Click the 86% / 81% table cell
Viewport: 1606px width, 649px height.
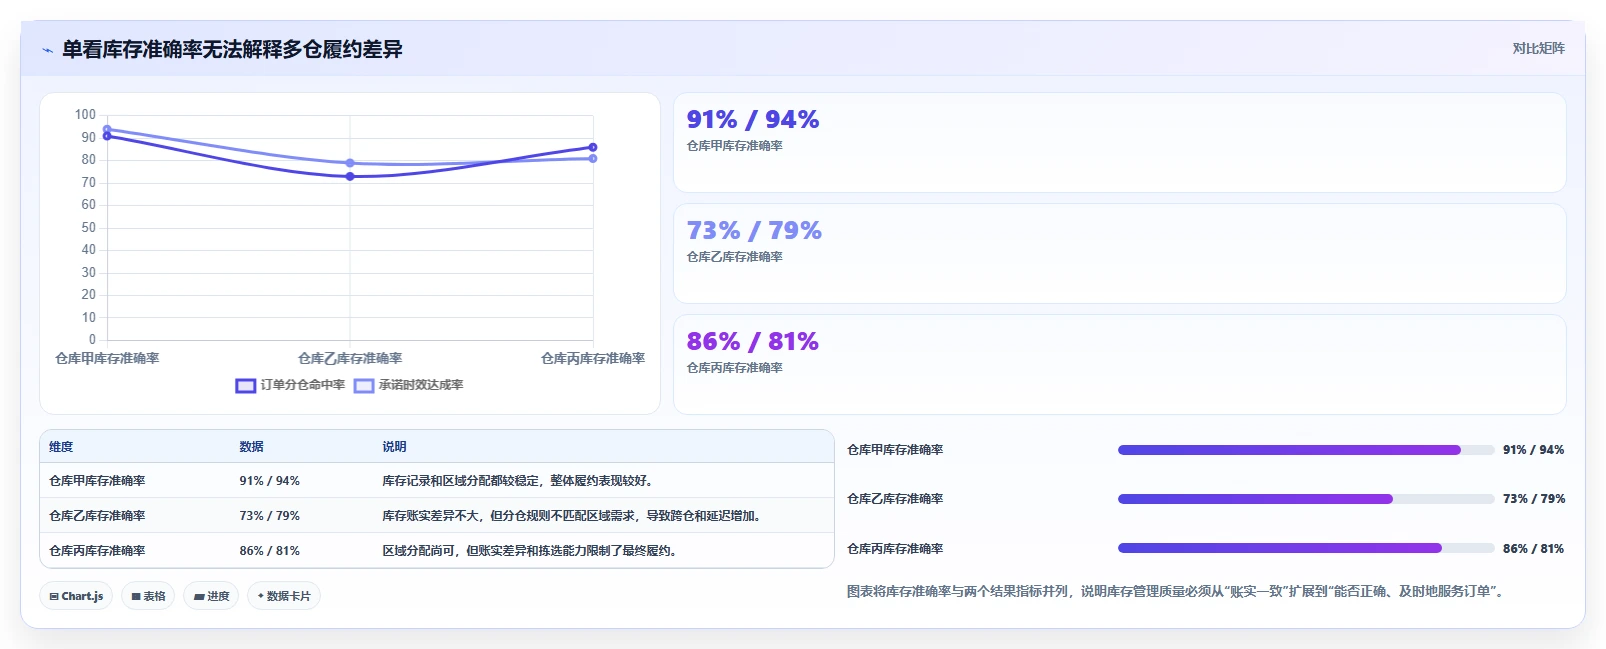click(269, 551)
